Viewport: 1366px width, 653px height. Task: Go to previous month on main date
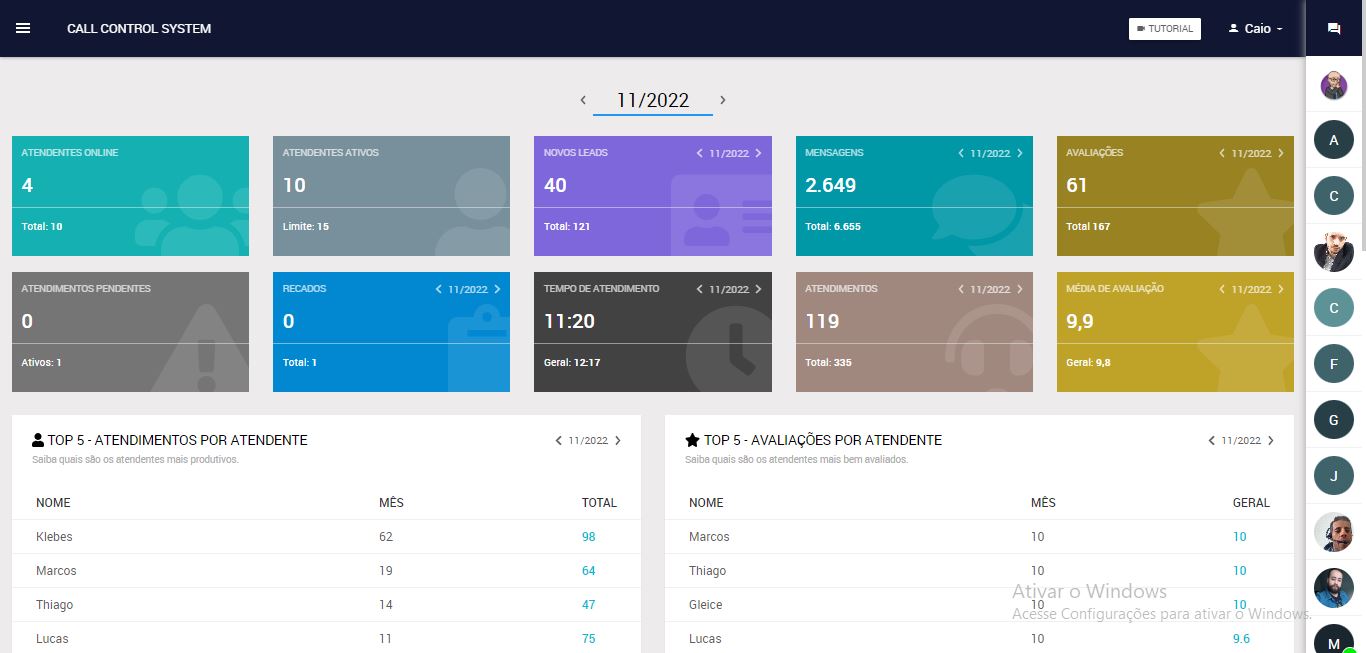pos(583,100)
